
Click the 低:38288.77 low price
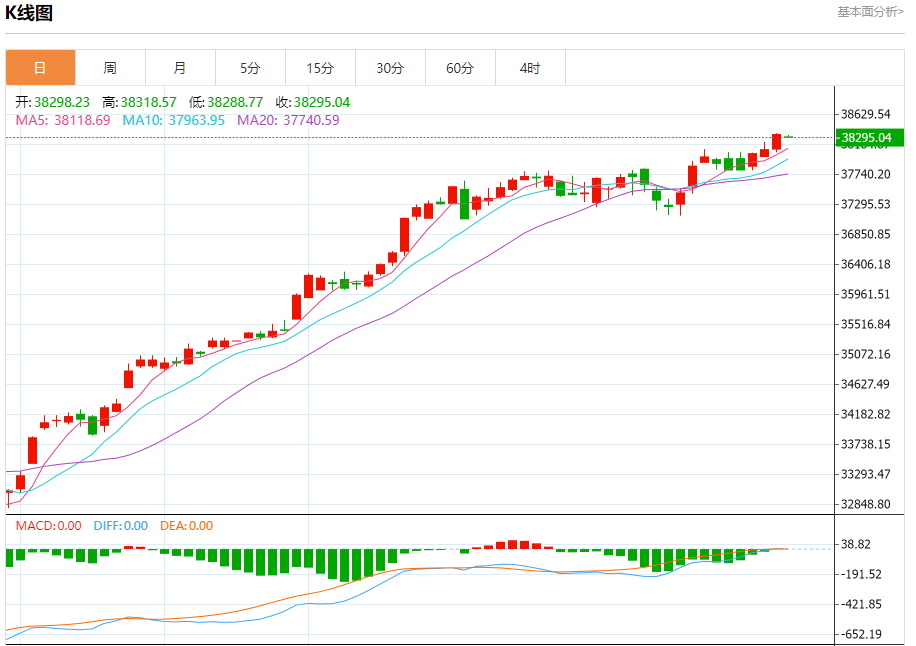(x=226, y=102)
